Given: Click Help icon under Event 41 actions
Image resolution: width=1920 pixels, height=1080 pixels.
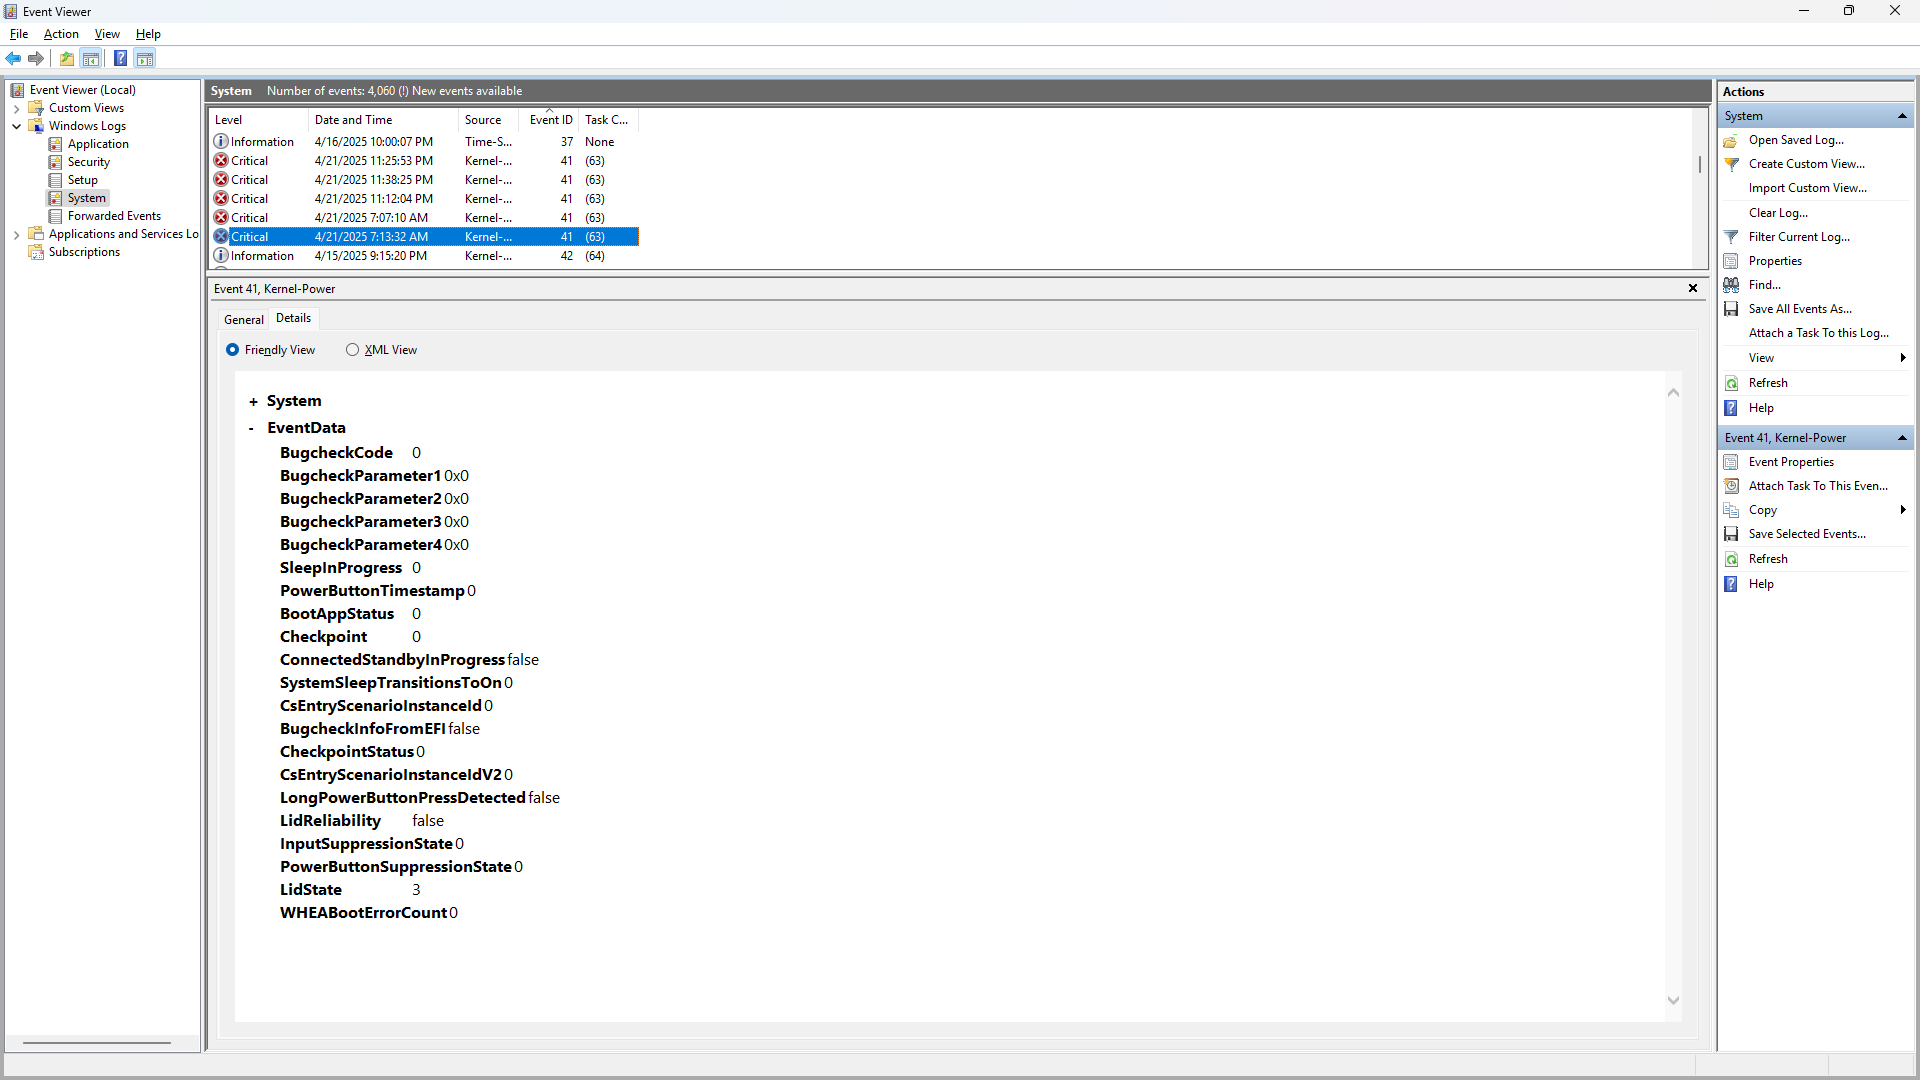Looking at the screenshot, I should 1731,584.
